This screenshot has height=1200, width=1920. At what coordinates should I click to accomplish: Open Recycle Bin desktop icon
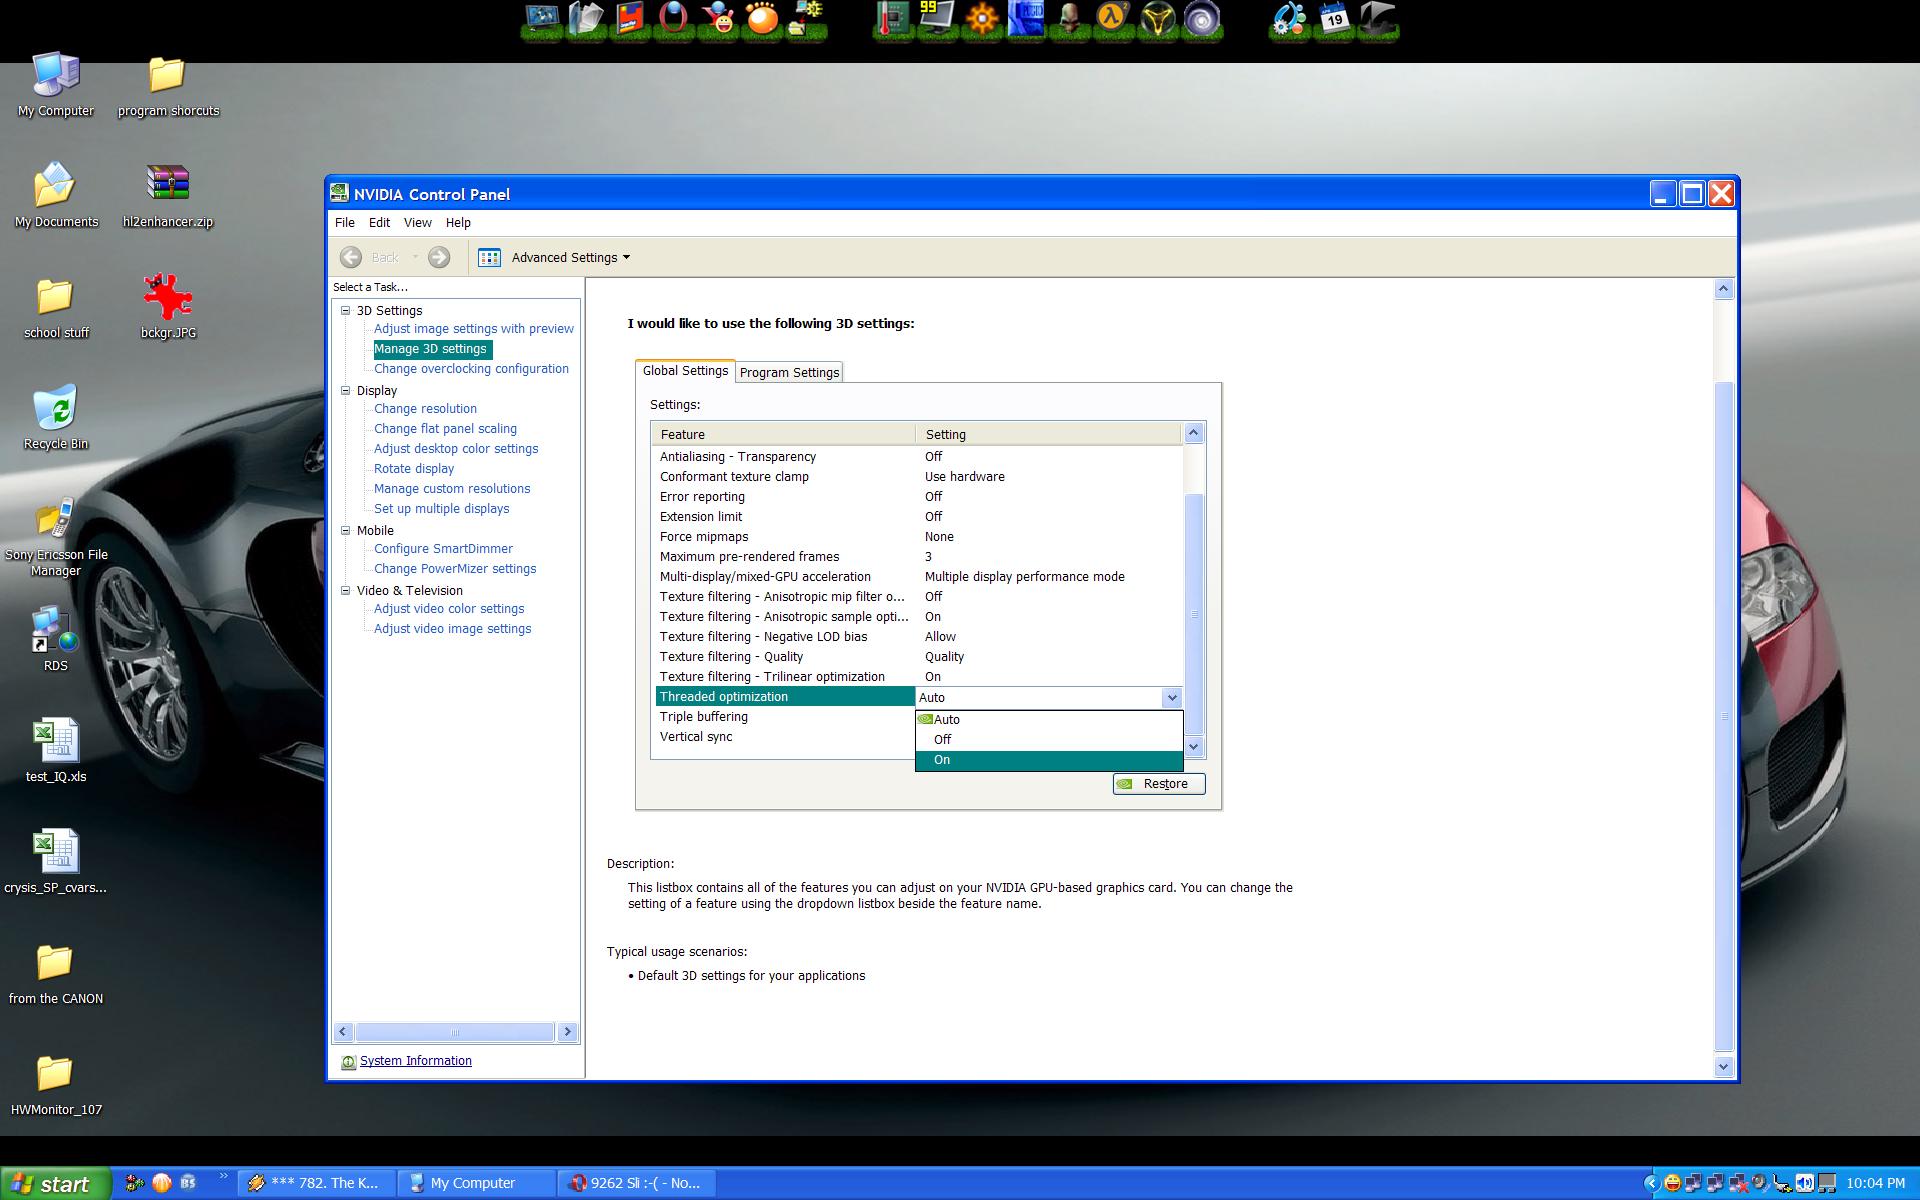[x=55, y=407]
